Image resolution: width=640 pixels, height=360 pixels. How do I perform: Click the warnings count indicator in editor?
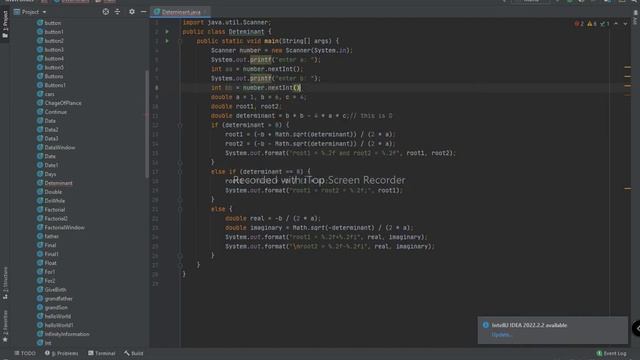pos(592,24)
